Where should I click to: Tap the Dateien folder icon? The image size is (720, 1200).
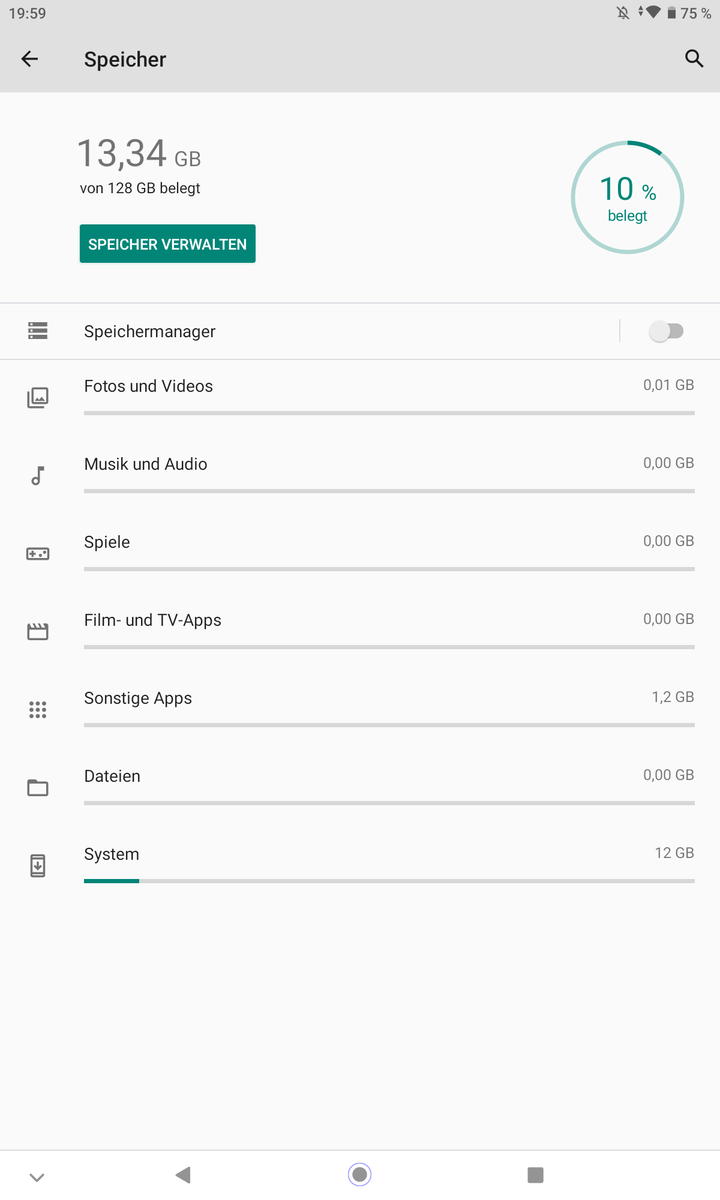(x=37, y=788)
